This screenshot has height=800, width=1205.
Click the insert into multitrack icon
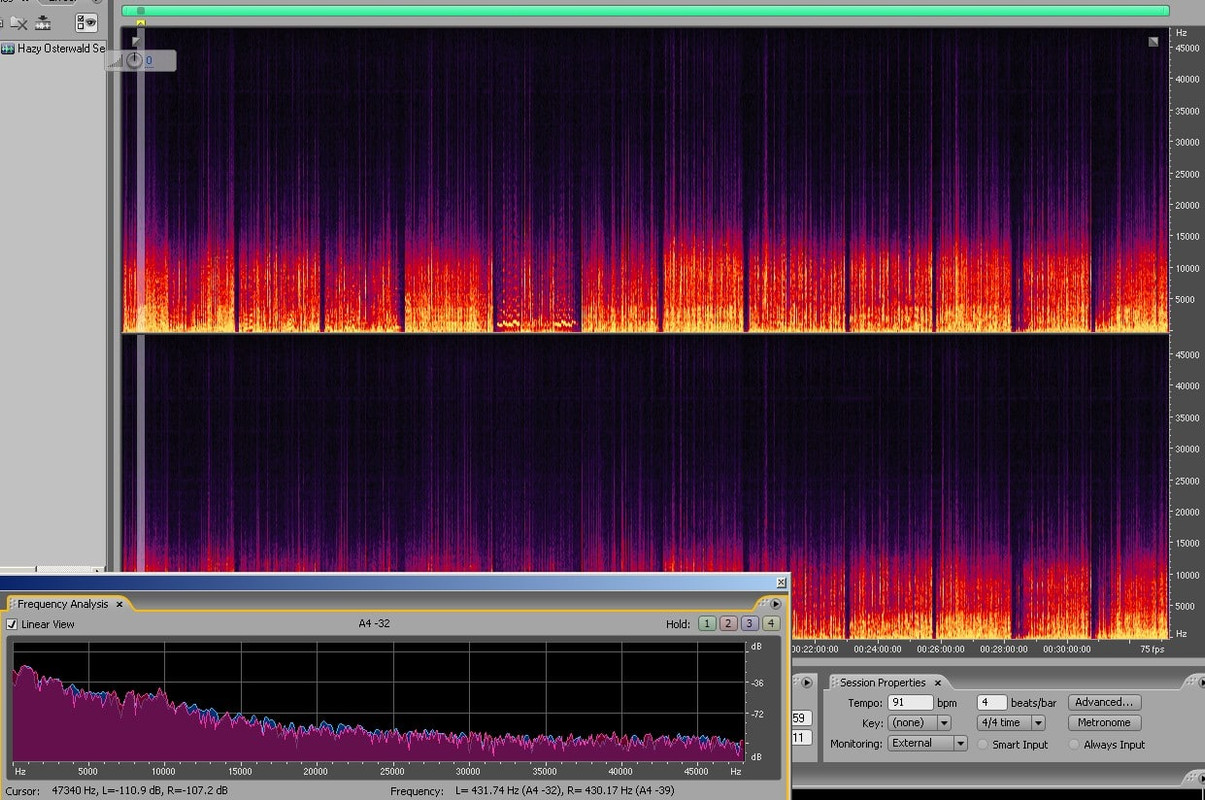[x=44, y=23]
